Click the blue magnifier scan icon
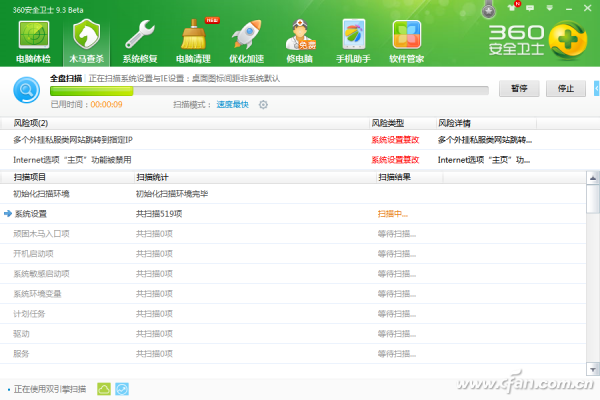 [x=26, y=90]
